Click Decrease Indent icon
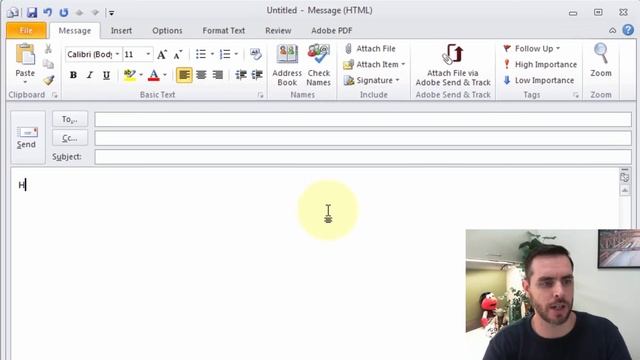 click(x=241, y=75)
